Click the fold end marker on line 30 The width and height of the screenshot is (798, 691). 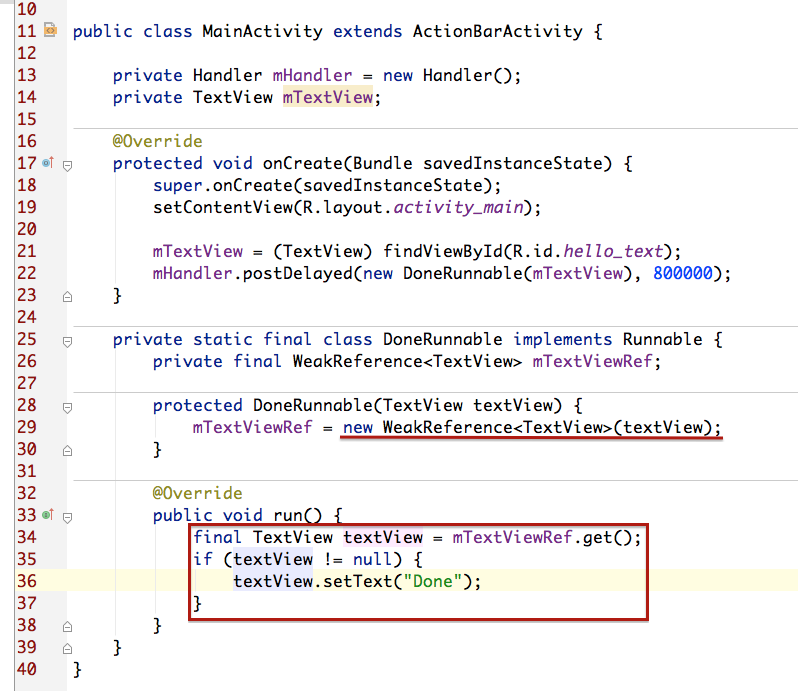67,451
